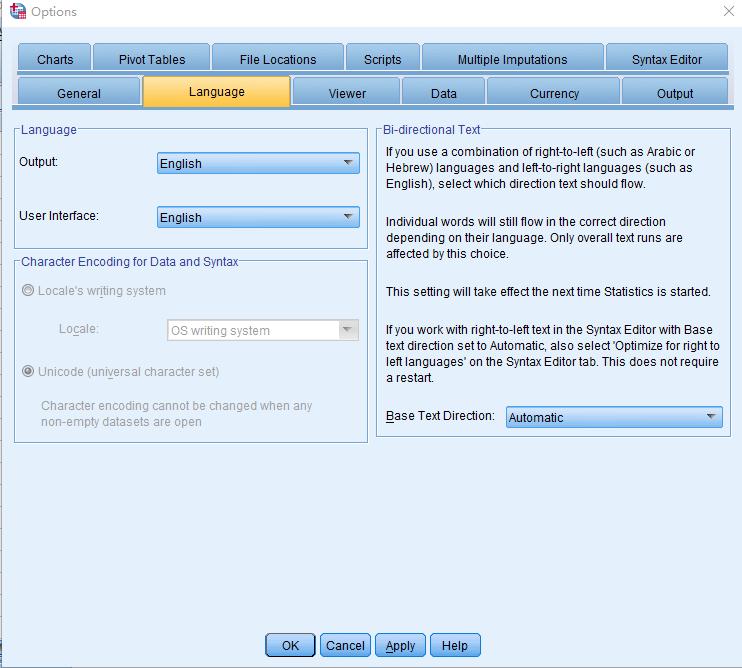Image resolution: width=742 pixels, height=668 pixels.
Task: Open Help for this dialog
Action: pyautogui.click(x=455, y=645)
